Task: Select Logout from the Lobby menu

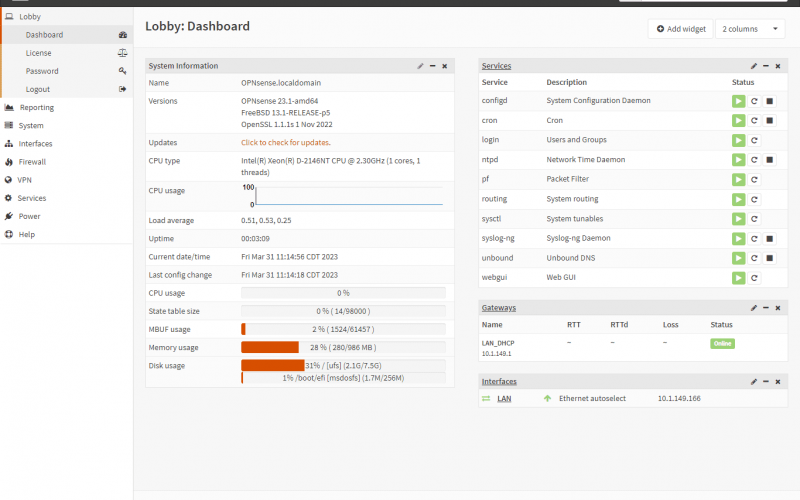Action: (x=38, y=89)
